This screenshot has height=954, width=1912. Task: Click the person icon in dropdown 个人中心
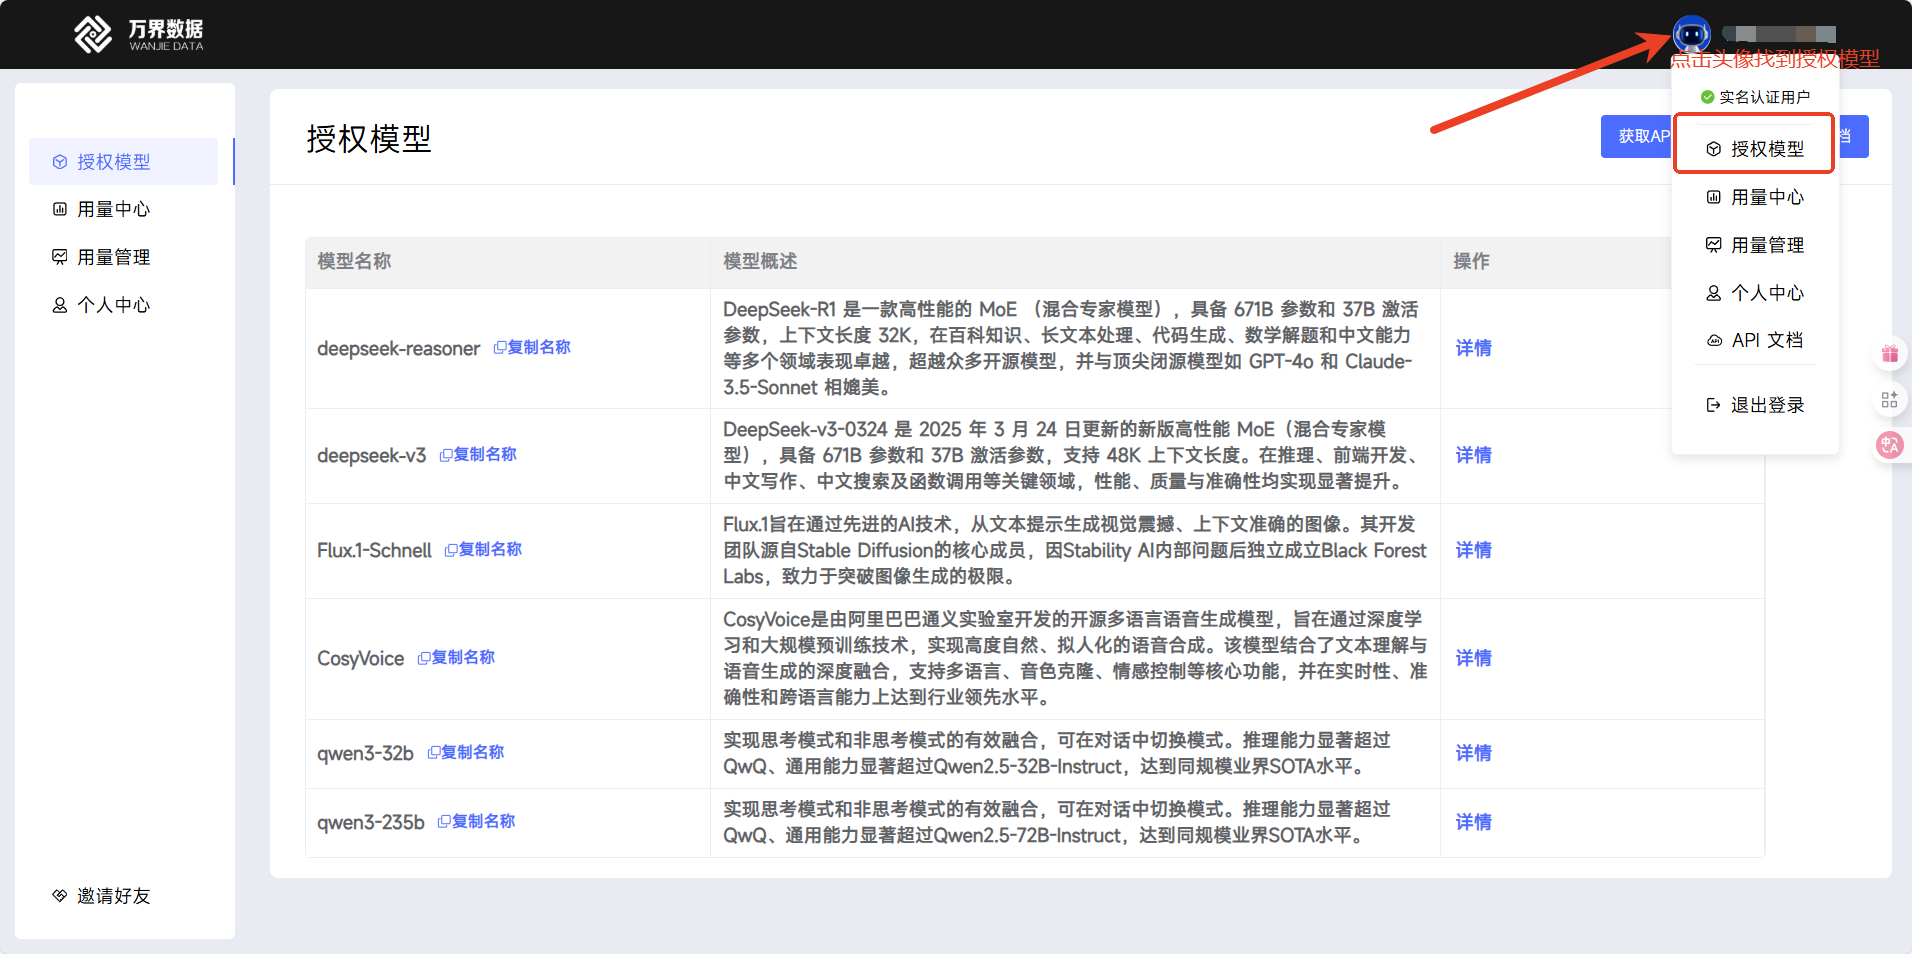[1714, 293]
